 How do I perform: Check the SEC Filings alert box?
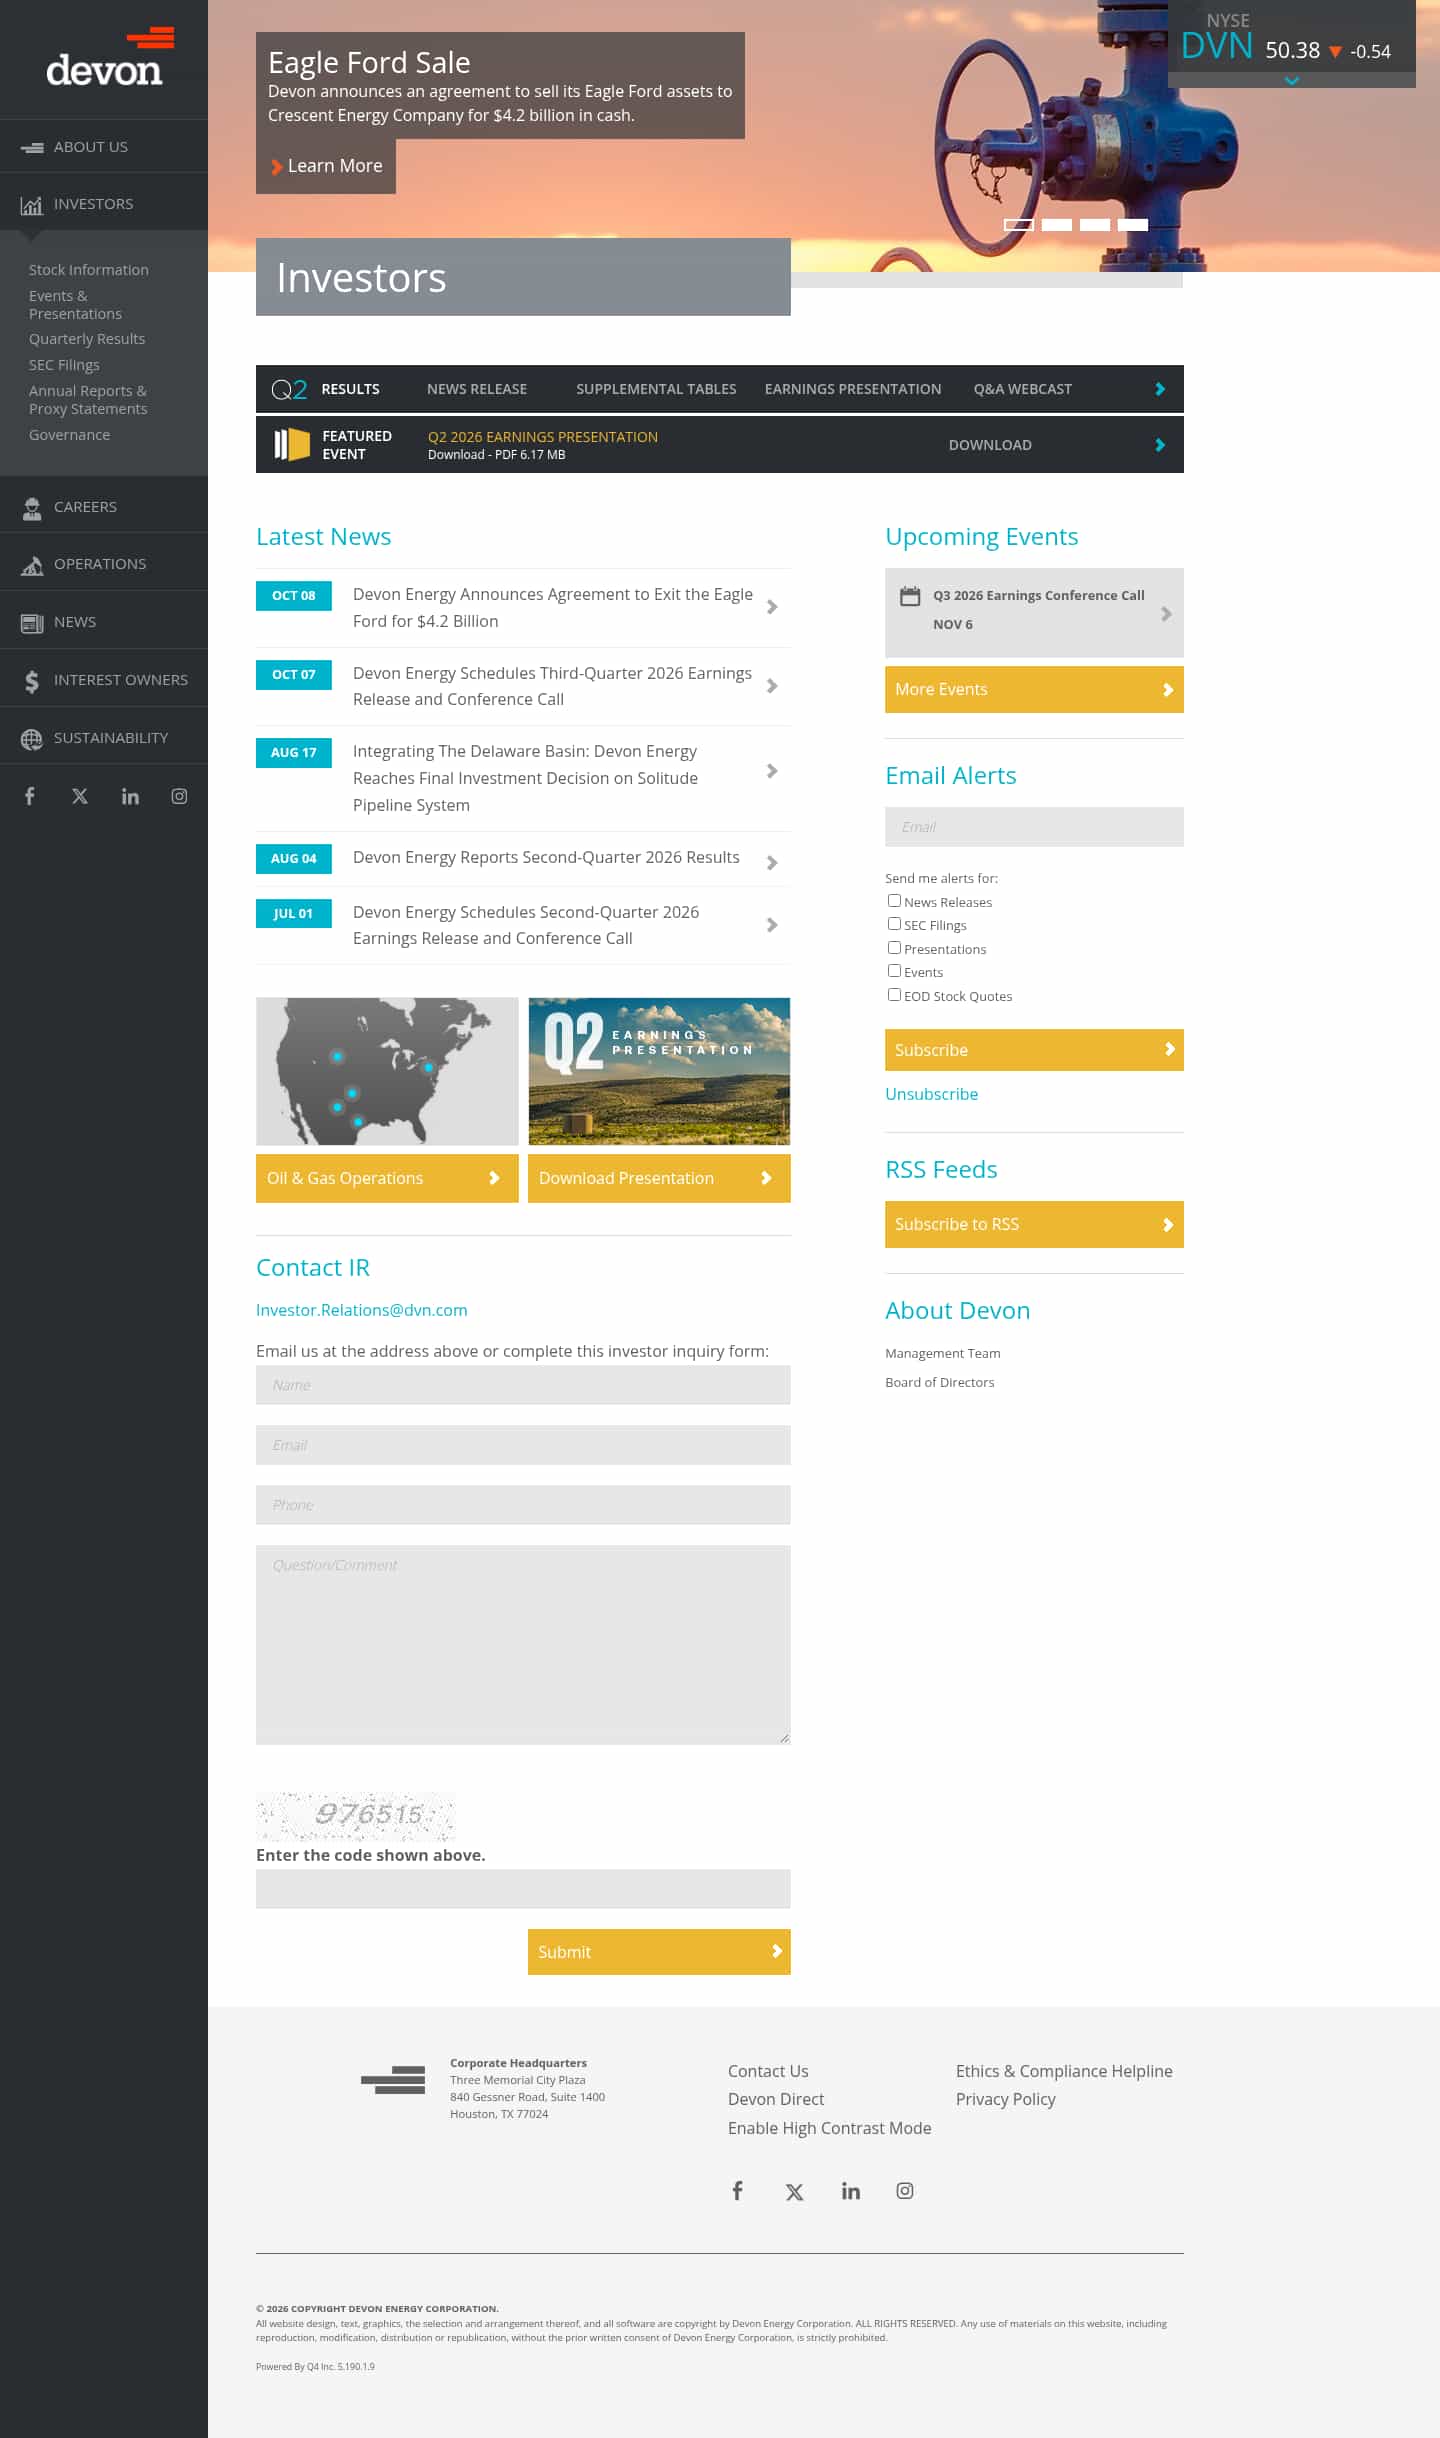(894, 924)
